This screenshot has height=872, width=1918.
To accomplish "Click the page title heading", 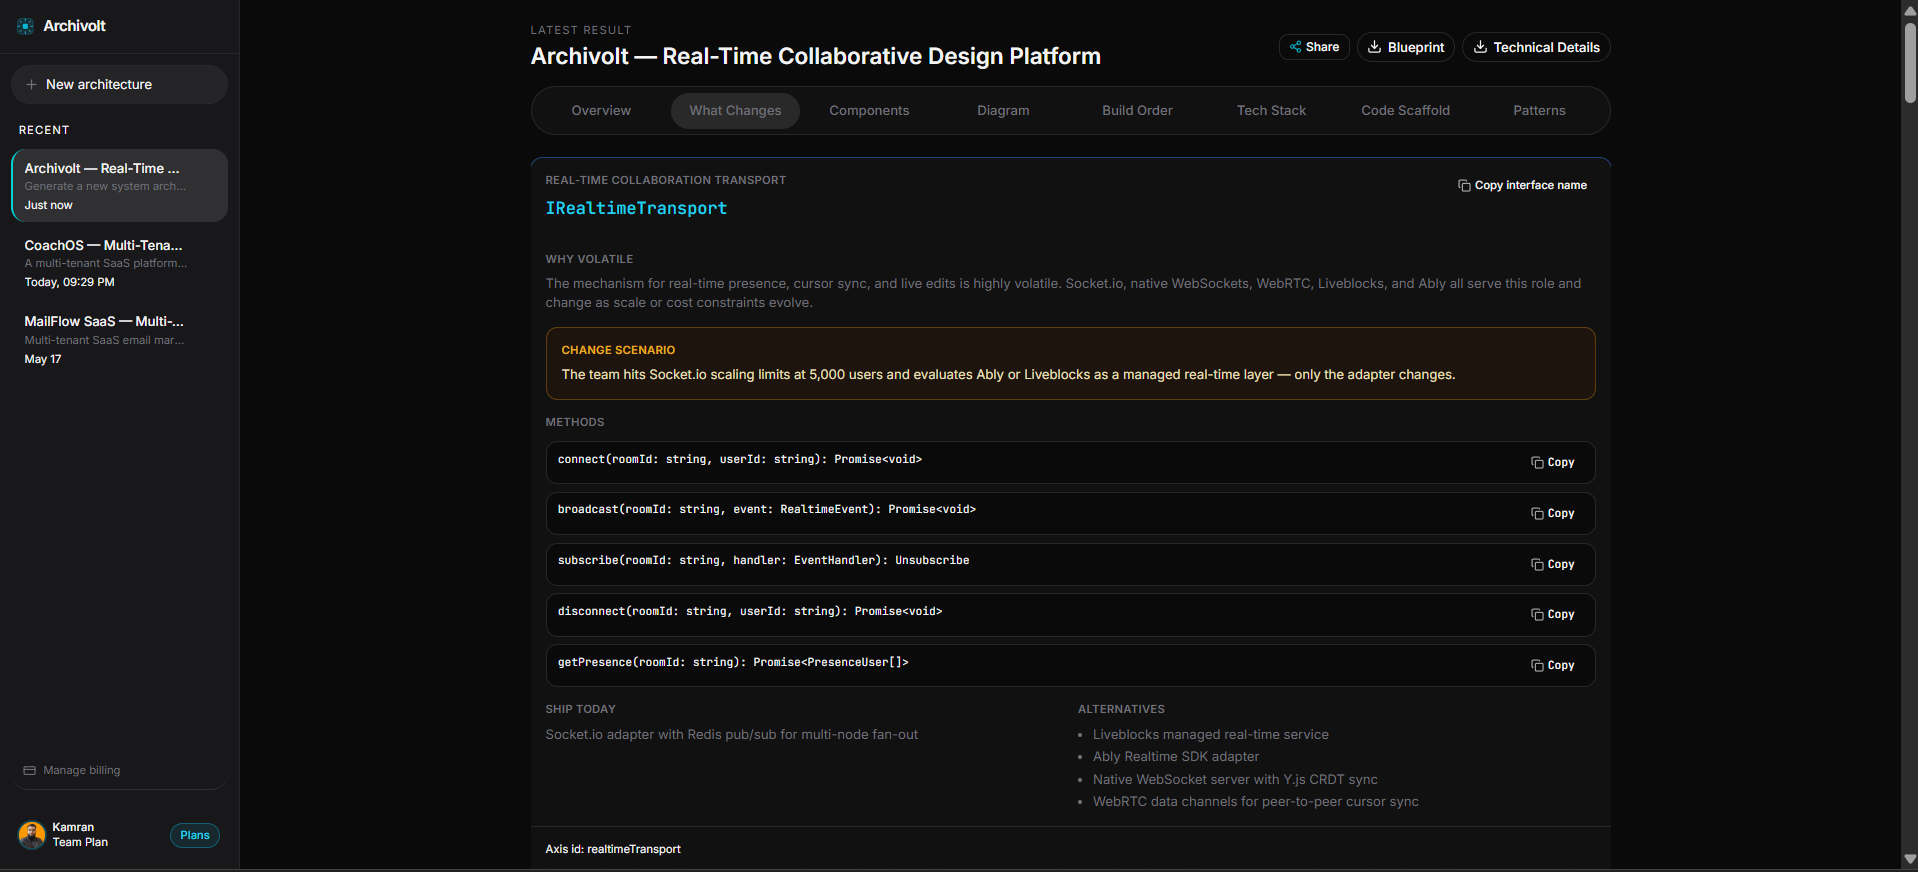I will tap(815, 57).
